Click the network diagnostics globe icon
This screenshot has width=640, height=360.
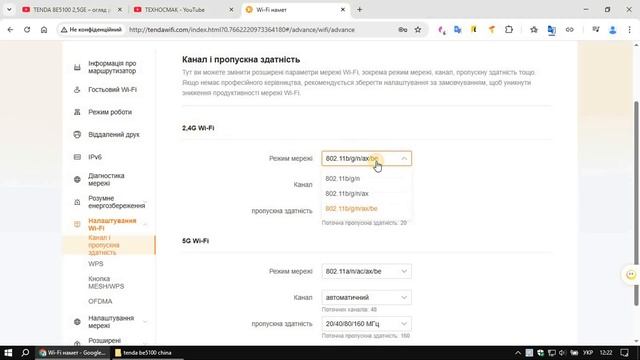[77, 179]
